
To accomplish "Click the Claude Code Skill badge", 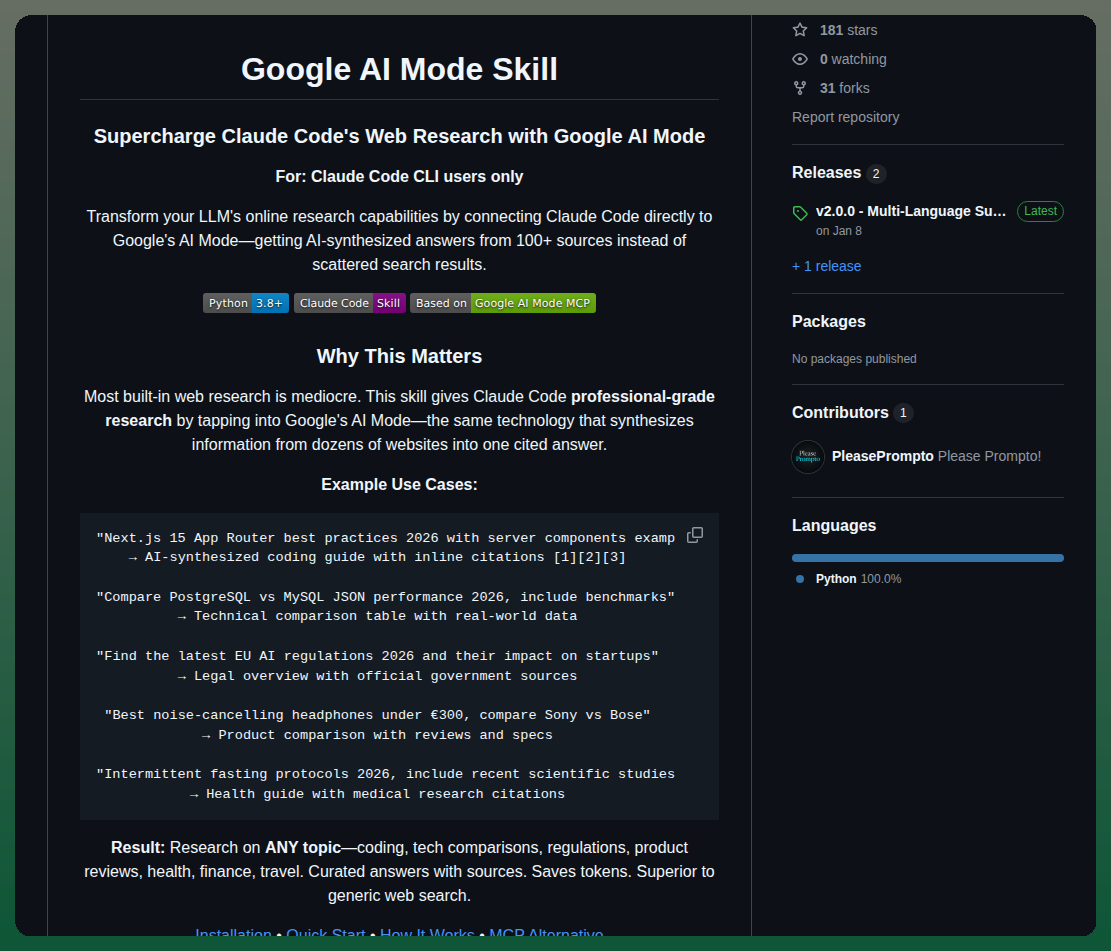I will (350, 303).
